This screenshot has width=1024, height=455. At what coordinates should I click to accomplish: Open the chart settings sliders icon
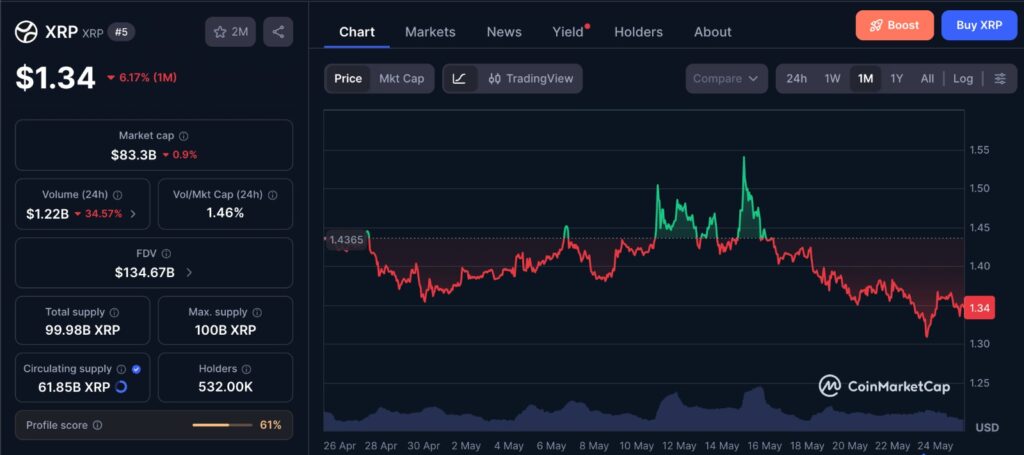1000,78
